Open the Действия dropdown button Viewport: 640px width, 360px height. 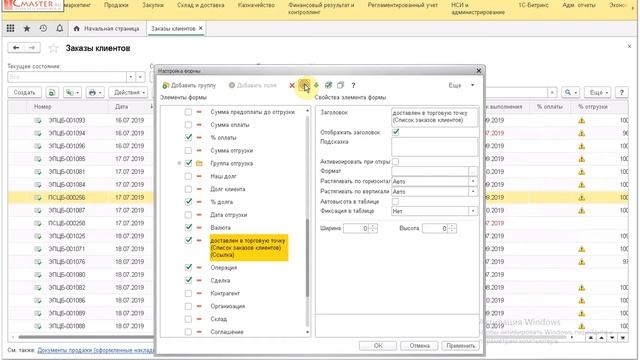point(128,93)
